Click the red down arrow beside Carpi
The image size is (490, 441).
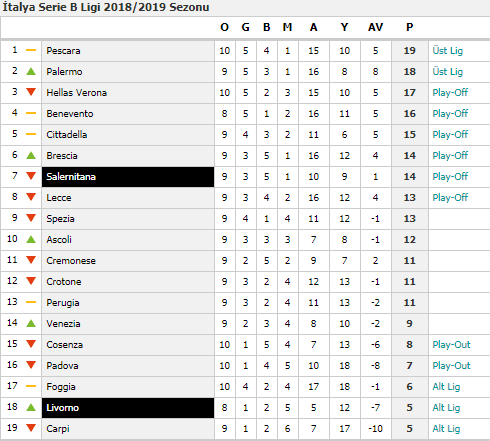(x=31, y=428)
